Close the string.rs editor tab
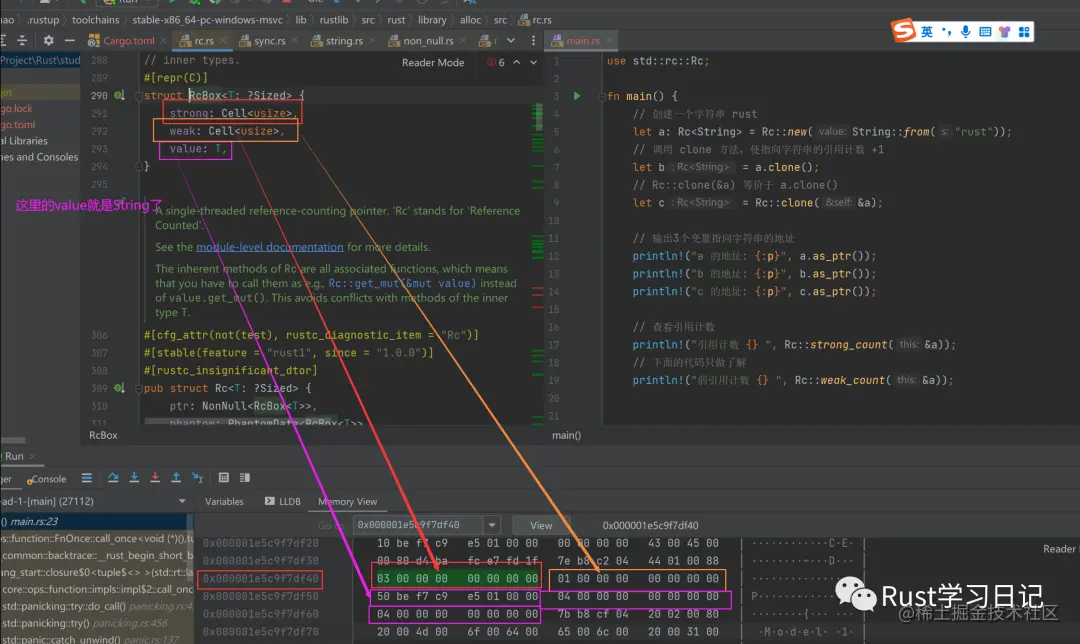The width and height of the screenshot is (1080, 644). coord(372,41)
